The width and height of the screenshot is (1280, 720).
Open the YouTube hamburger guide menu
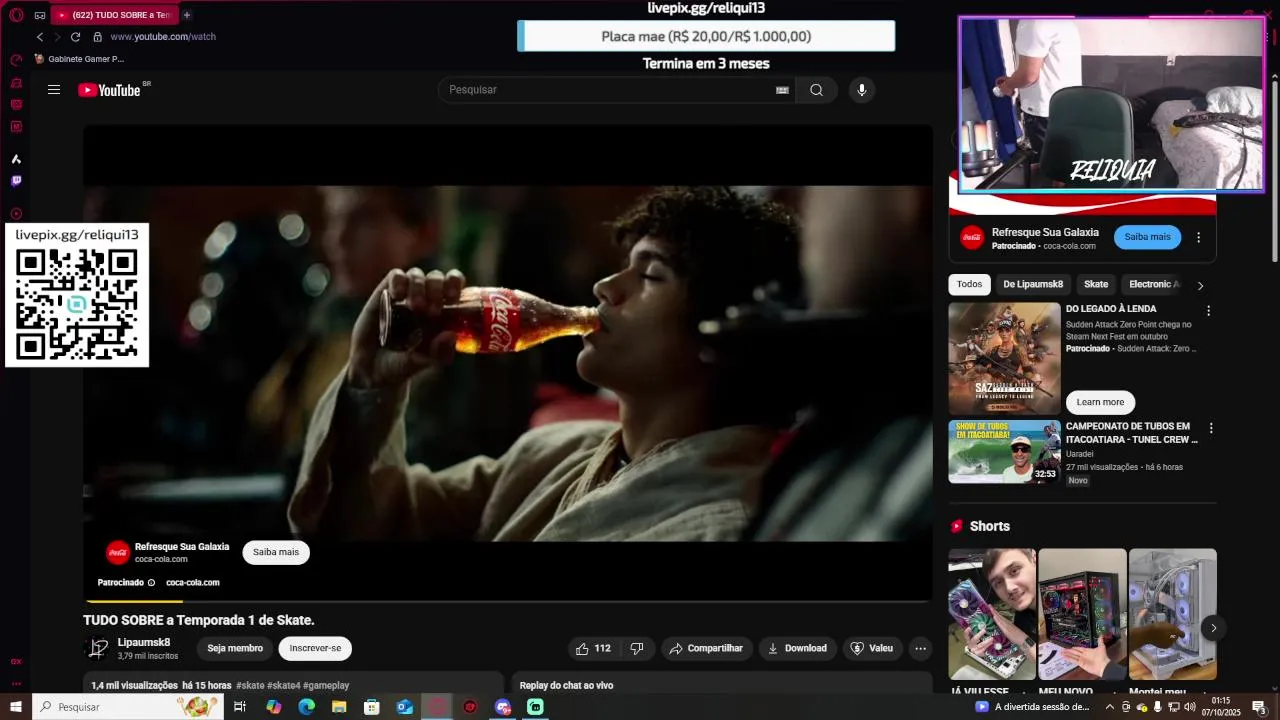54,90
